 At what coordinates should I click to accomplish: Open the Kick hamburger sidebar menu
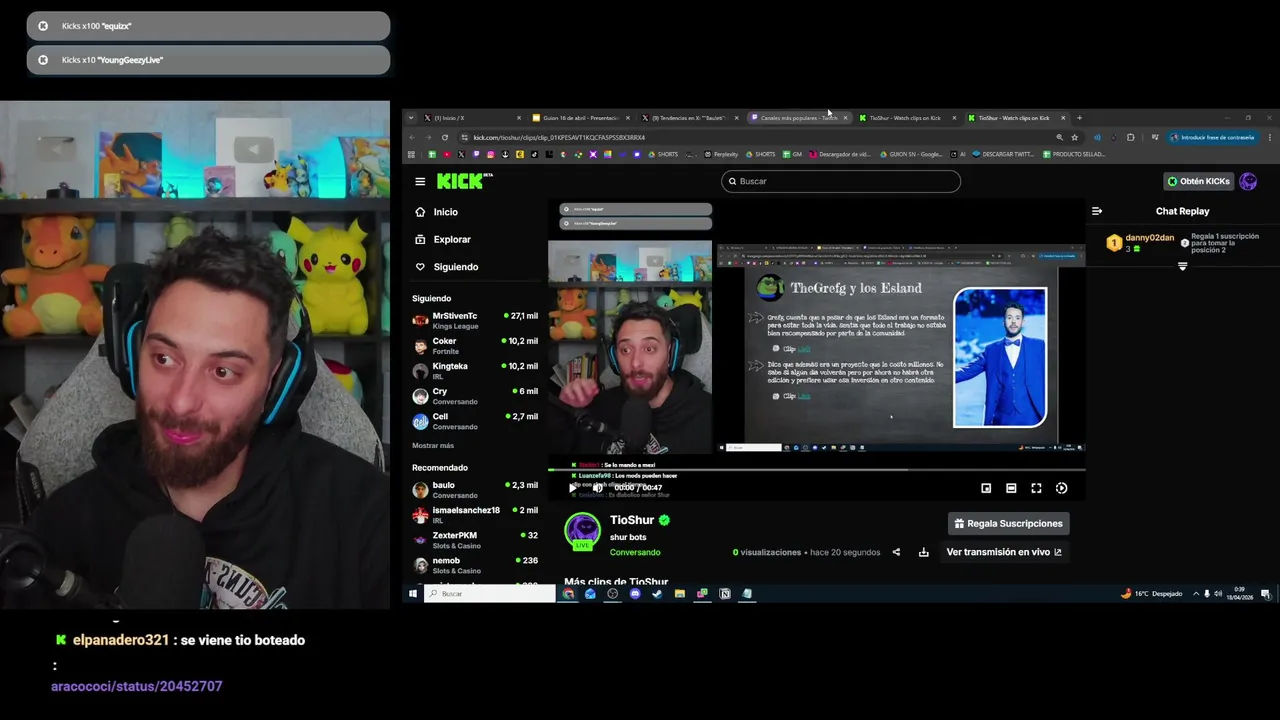click(420, 181)
